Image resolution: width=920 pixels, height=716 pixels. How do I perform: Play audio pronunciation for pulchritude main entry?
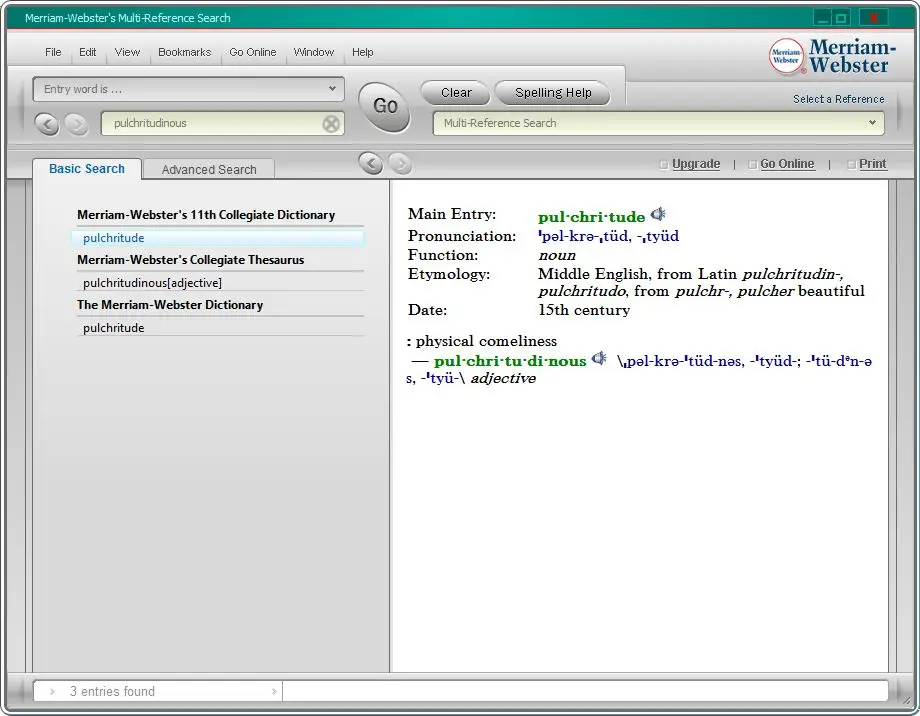pos(658,214)
